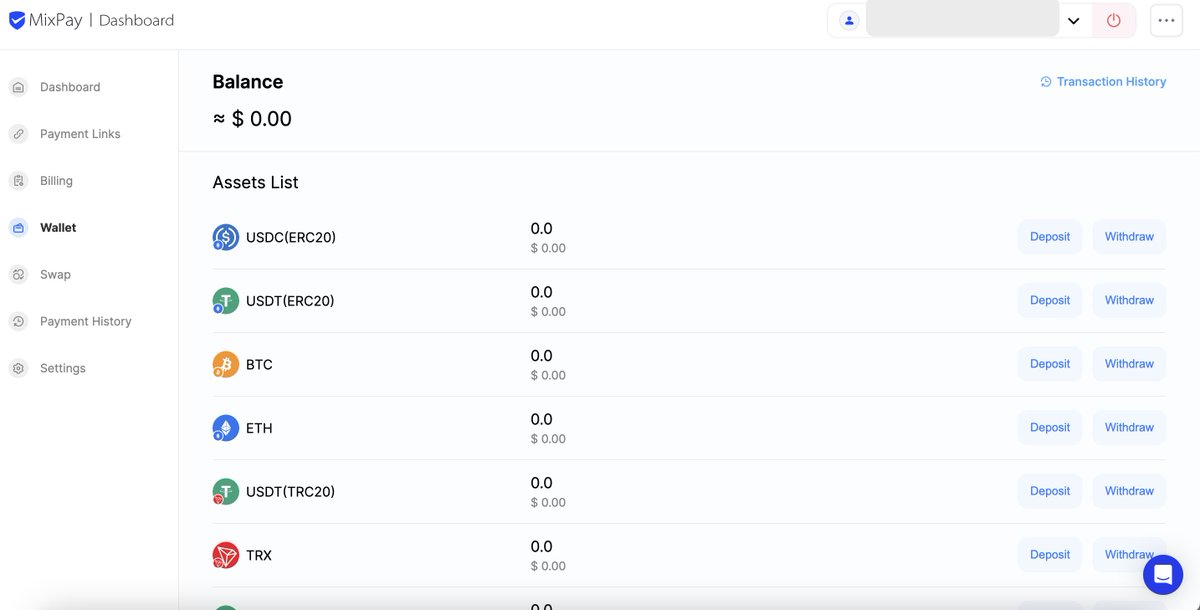
Task: Click the TRX coin icon
Action: 226,555
